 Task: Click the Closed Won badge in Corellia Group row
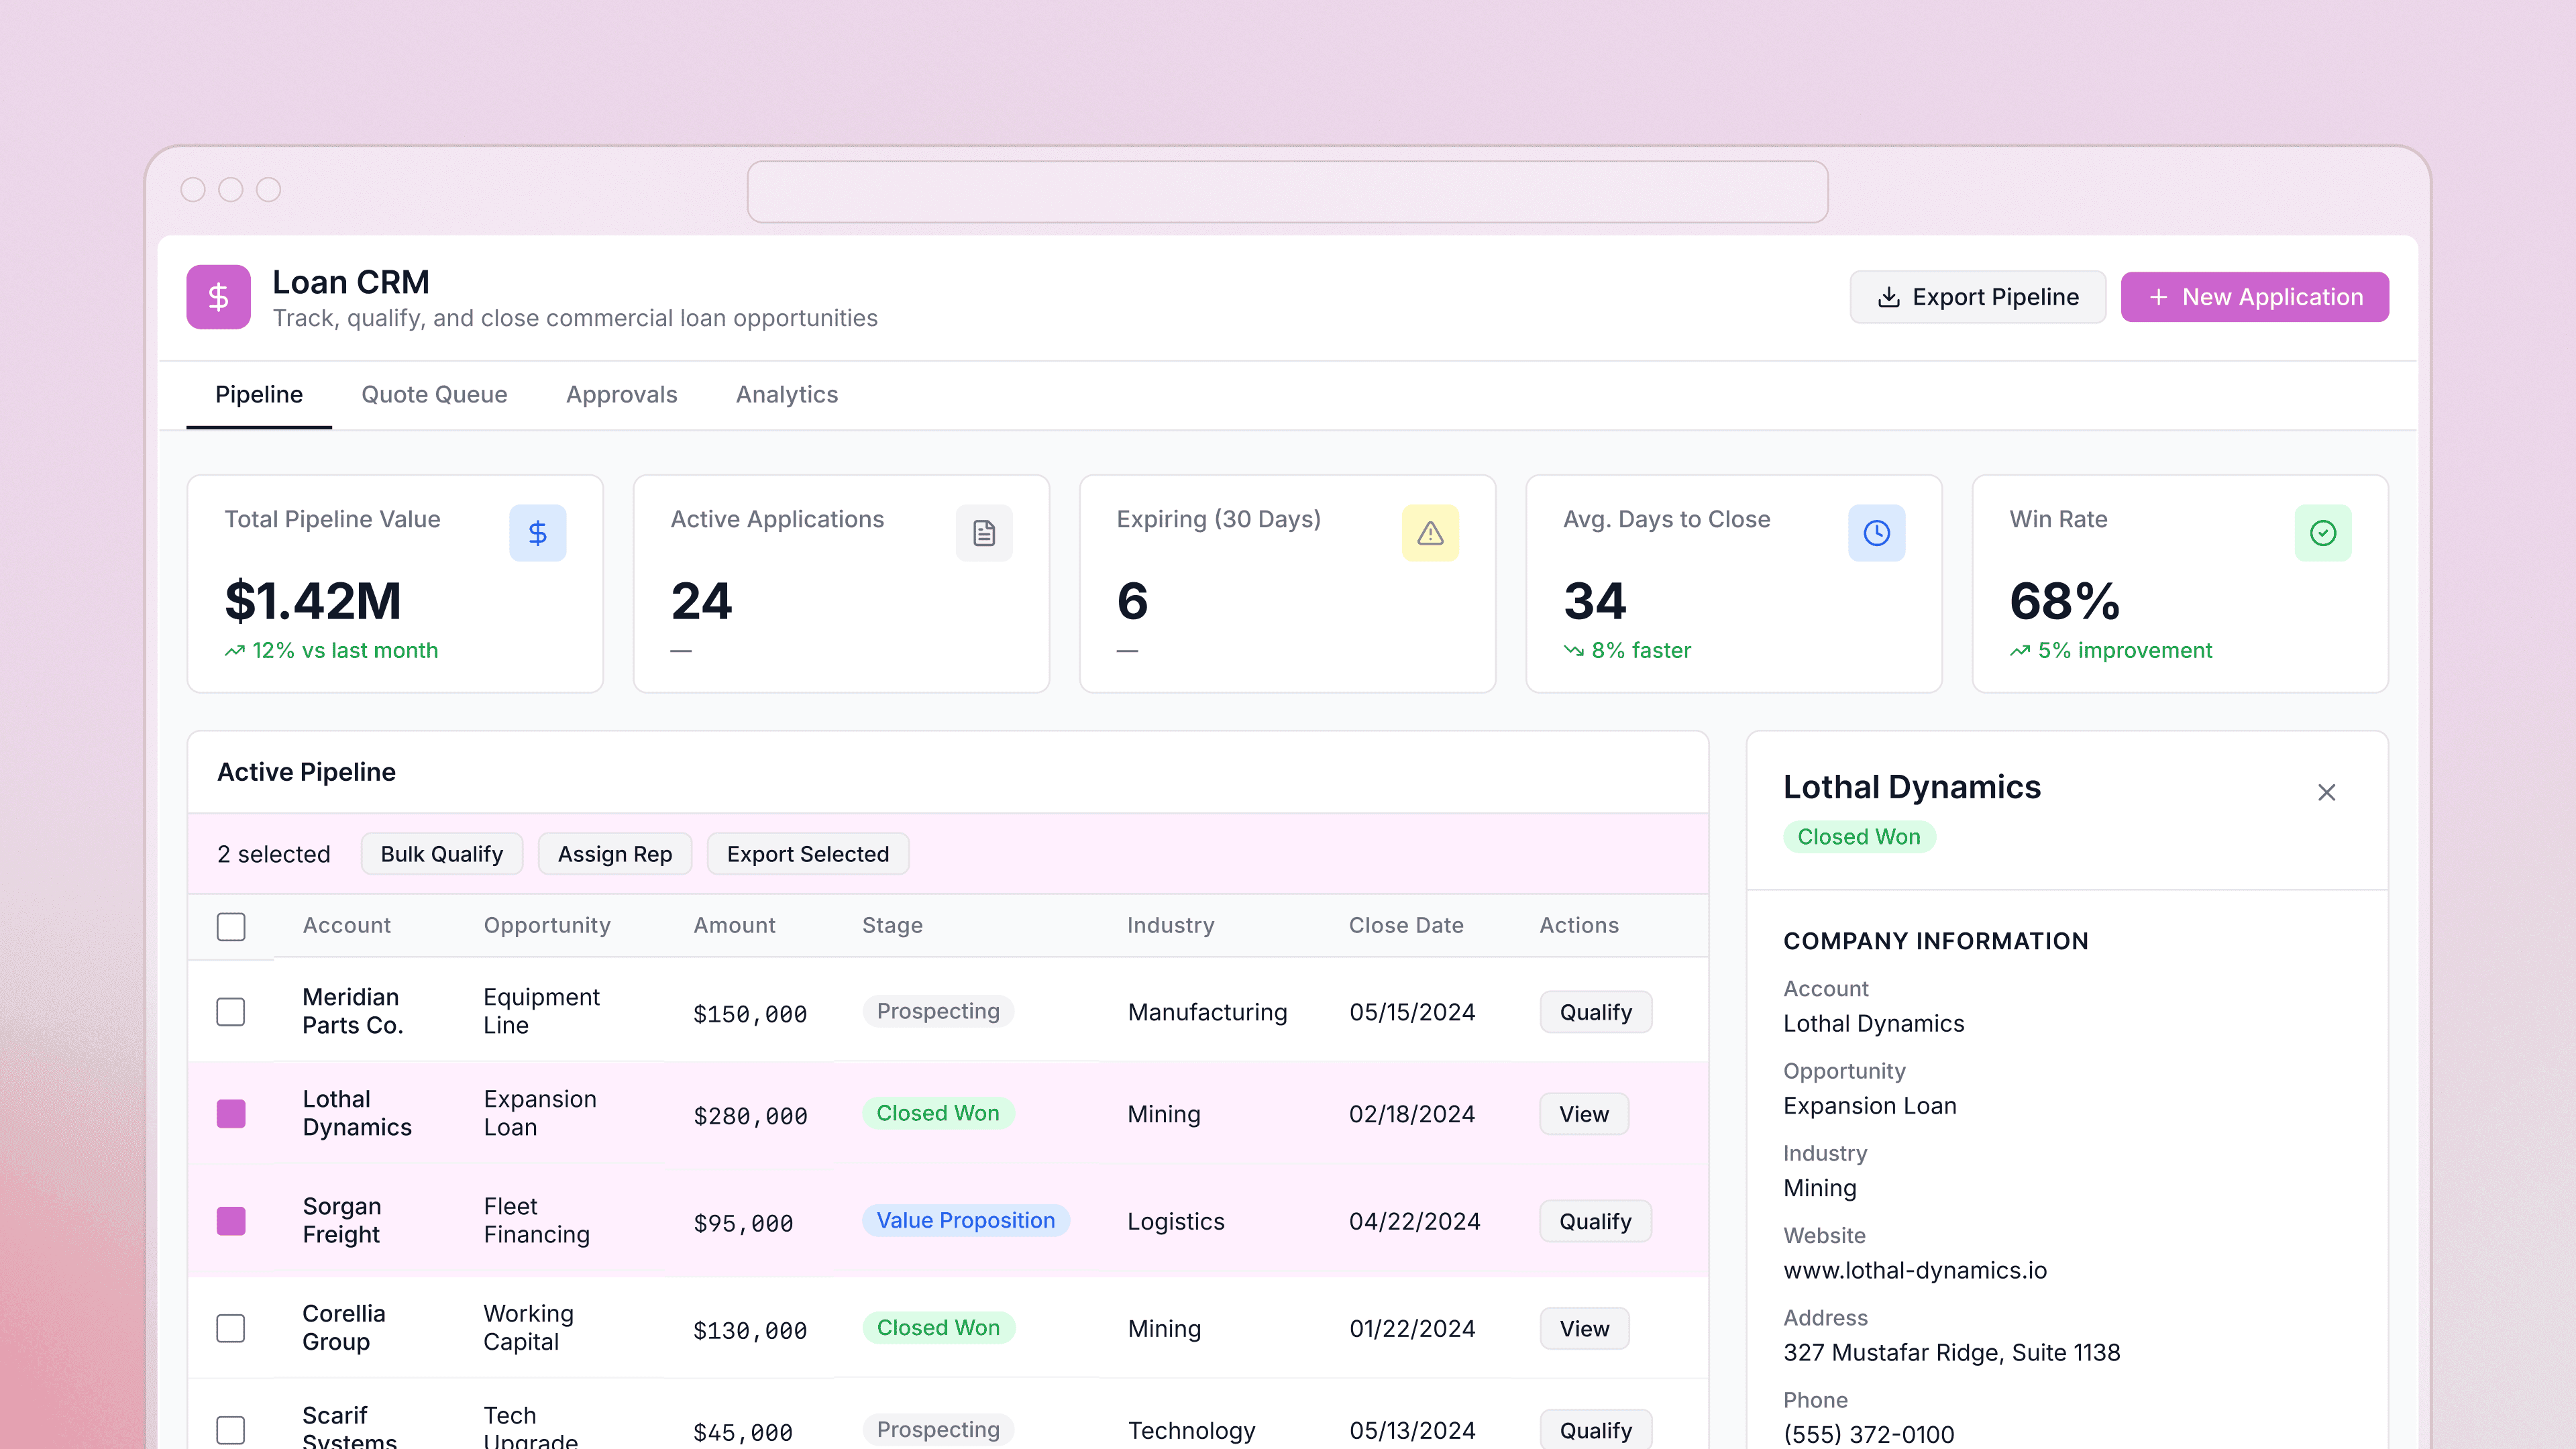[938, 1327]
